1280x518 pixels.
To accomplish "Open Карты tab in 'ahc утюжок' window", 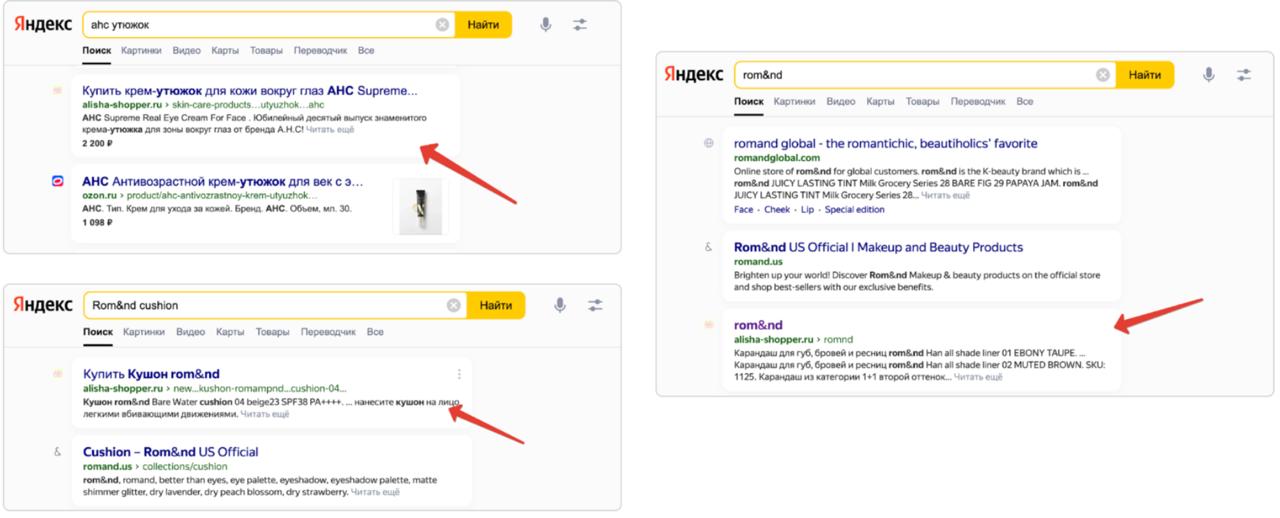I will click(225, 50).
